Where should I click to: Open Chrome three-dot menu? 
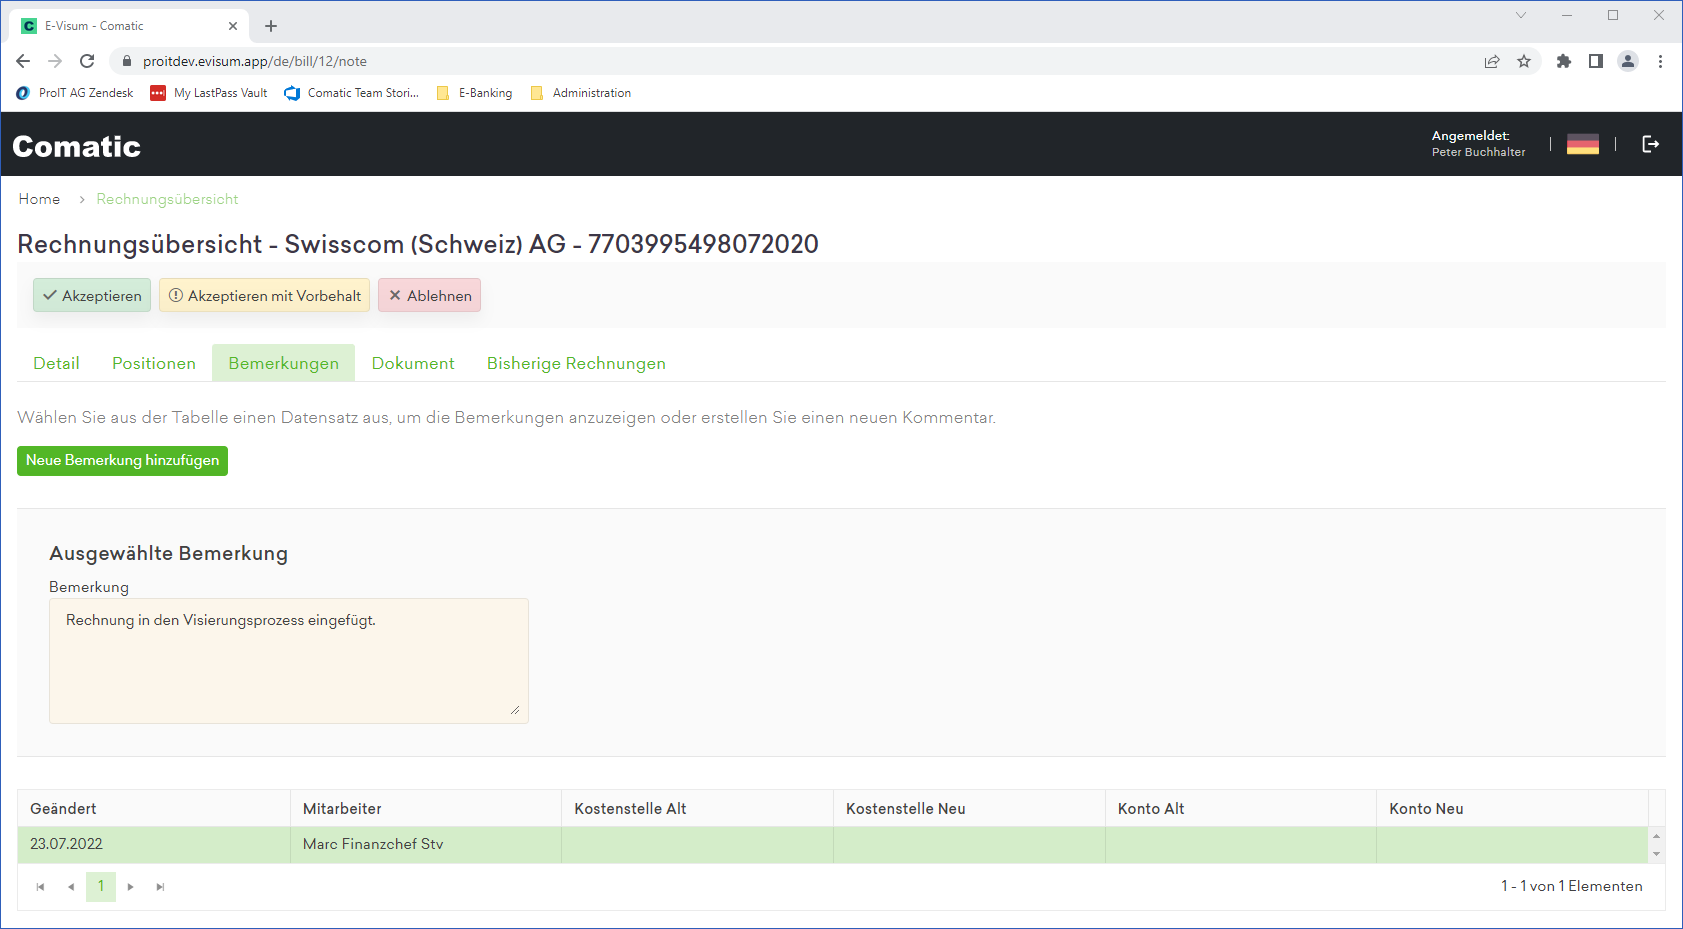(1660, 61)
